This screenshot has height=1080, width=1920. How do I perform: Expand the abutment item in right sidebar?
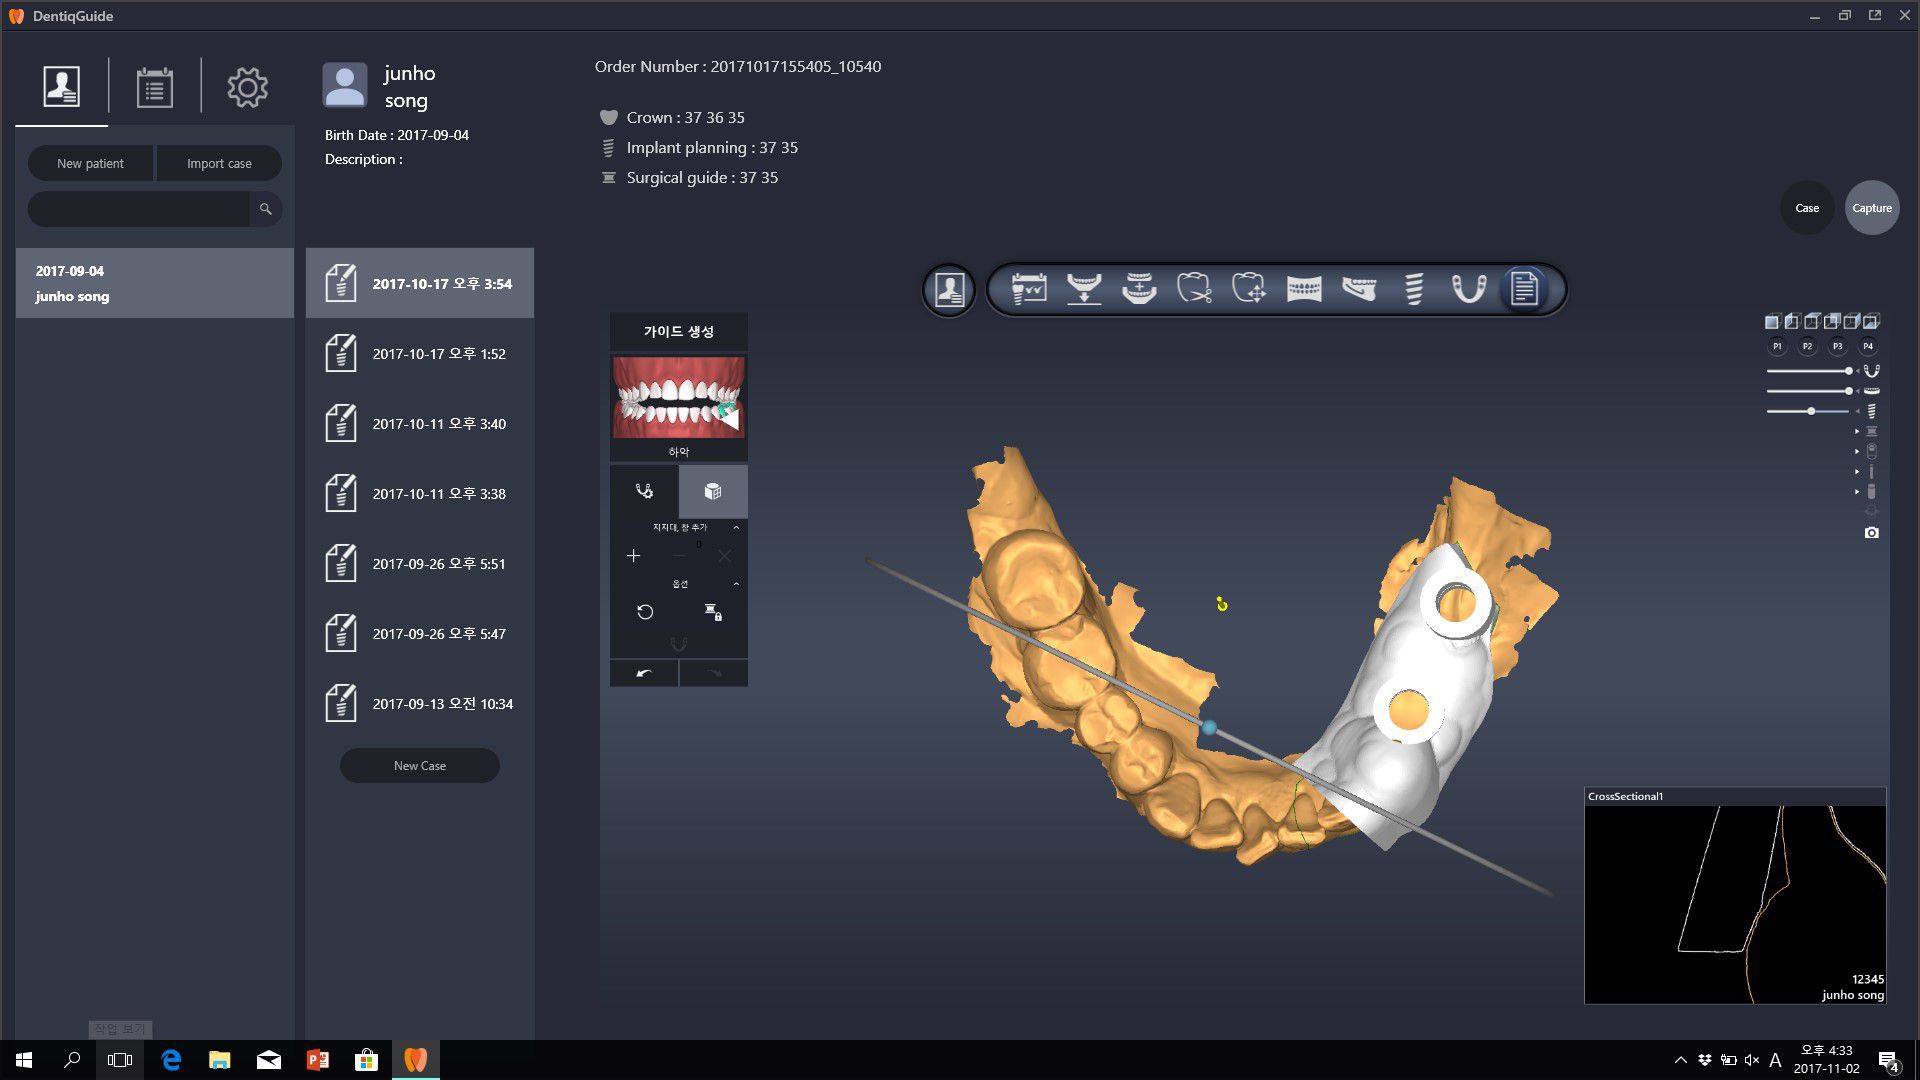pos(1857,431)
